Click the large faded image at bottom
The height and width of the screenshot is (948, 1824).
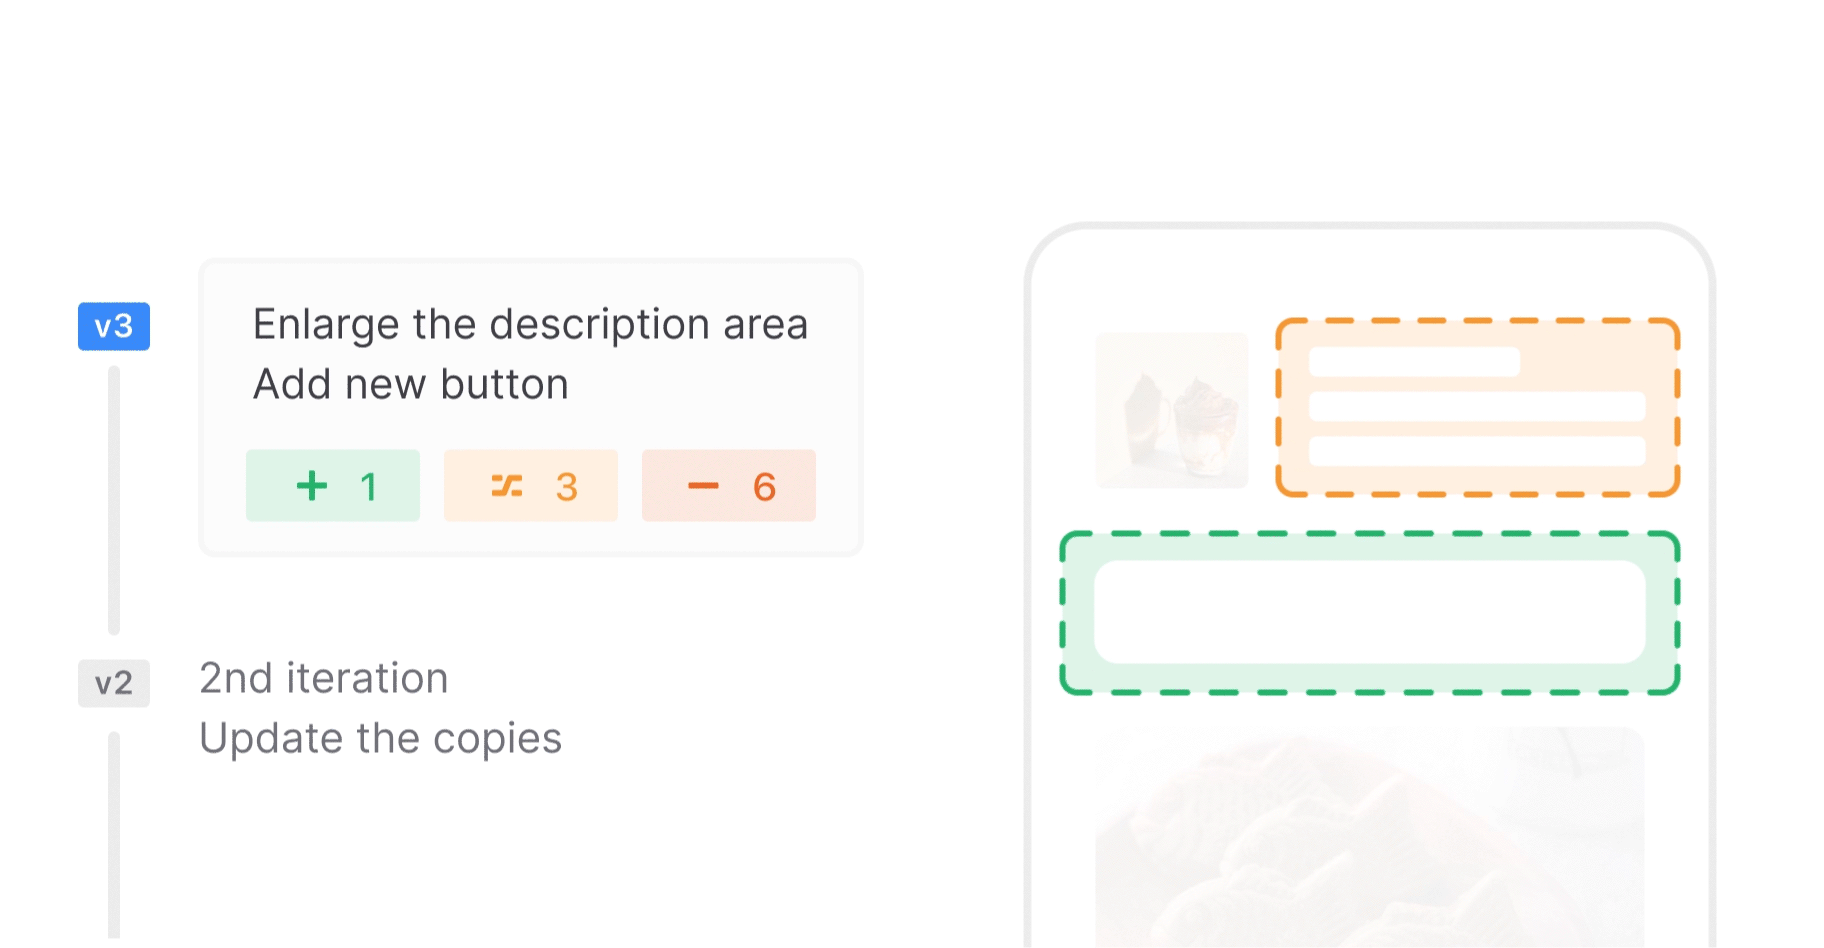1370,837
